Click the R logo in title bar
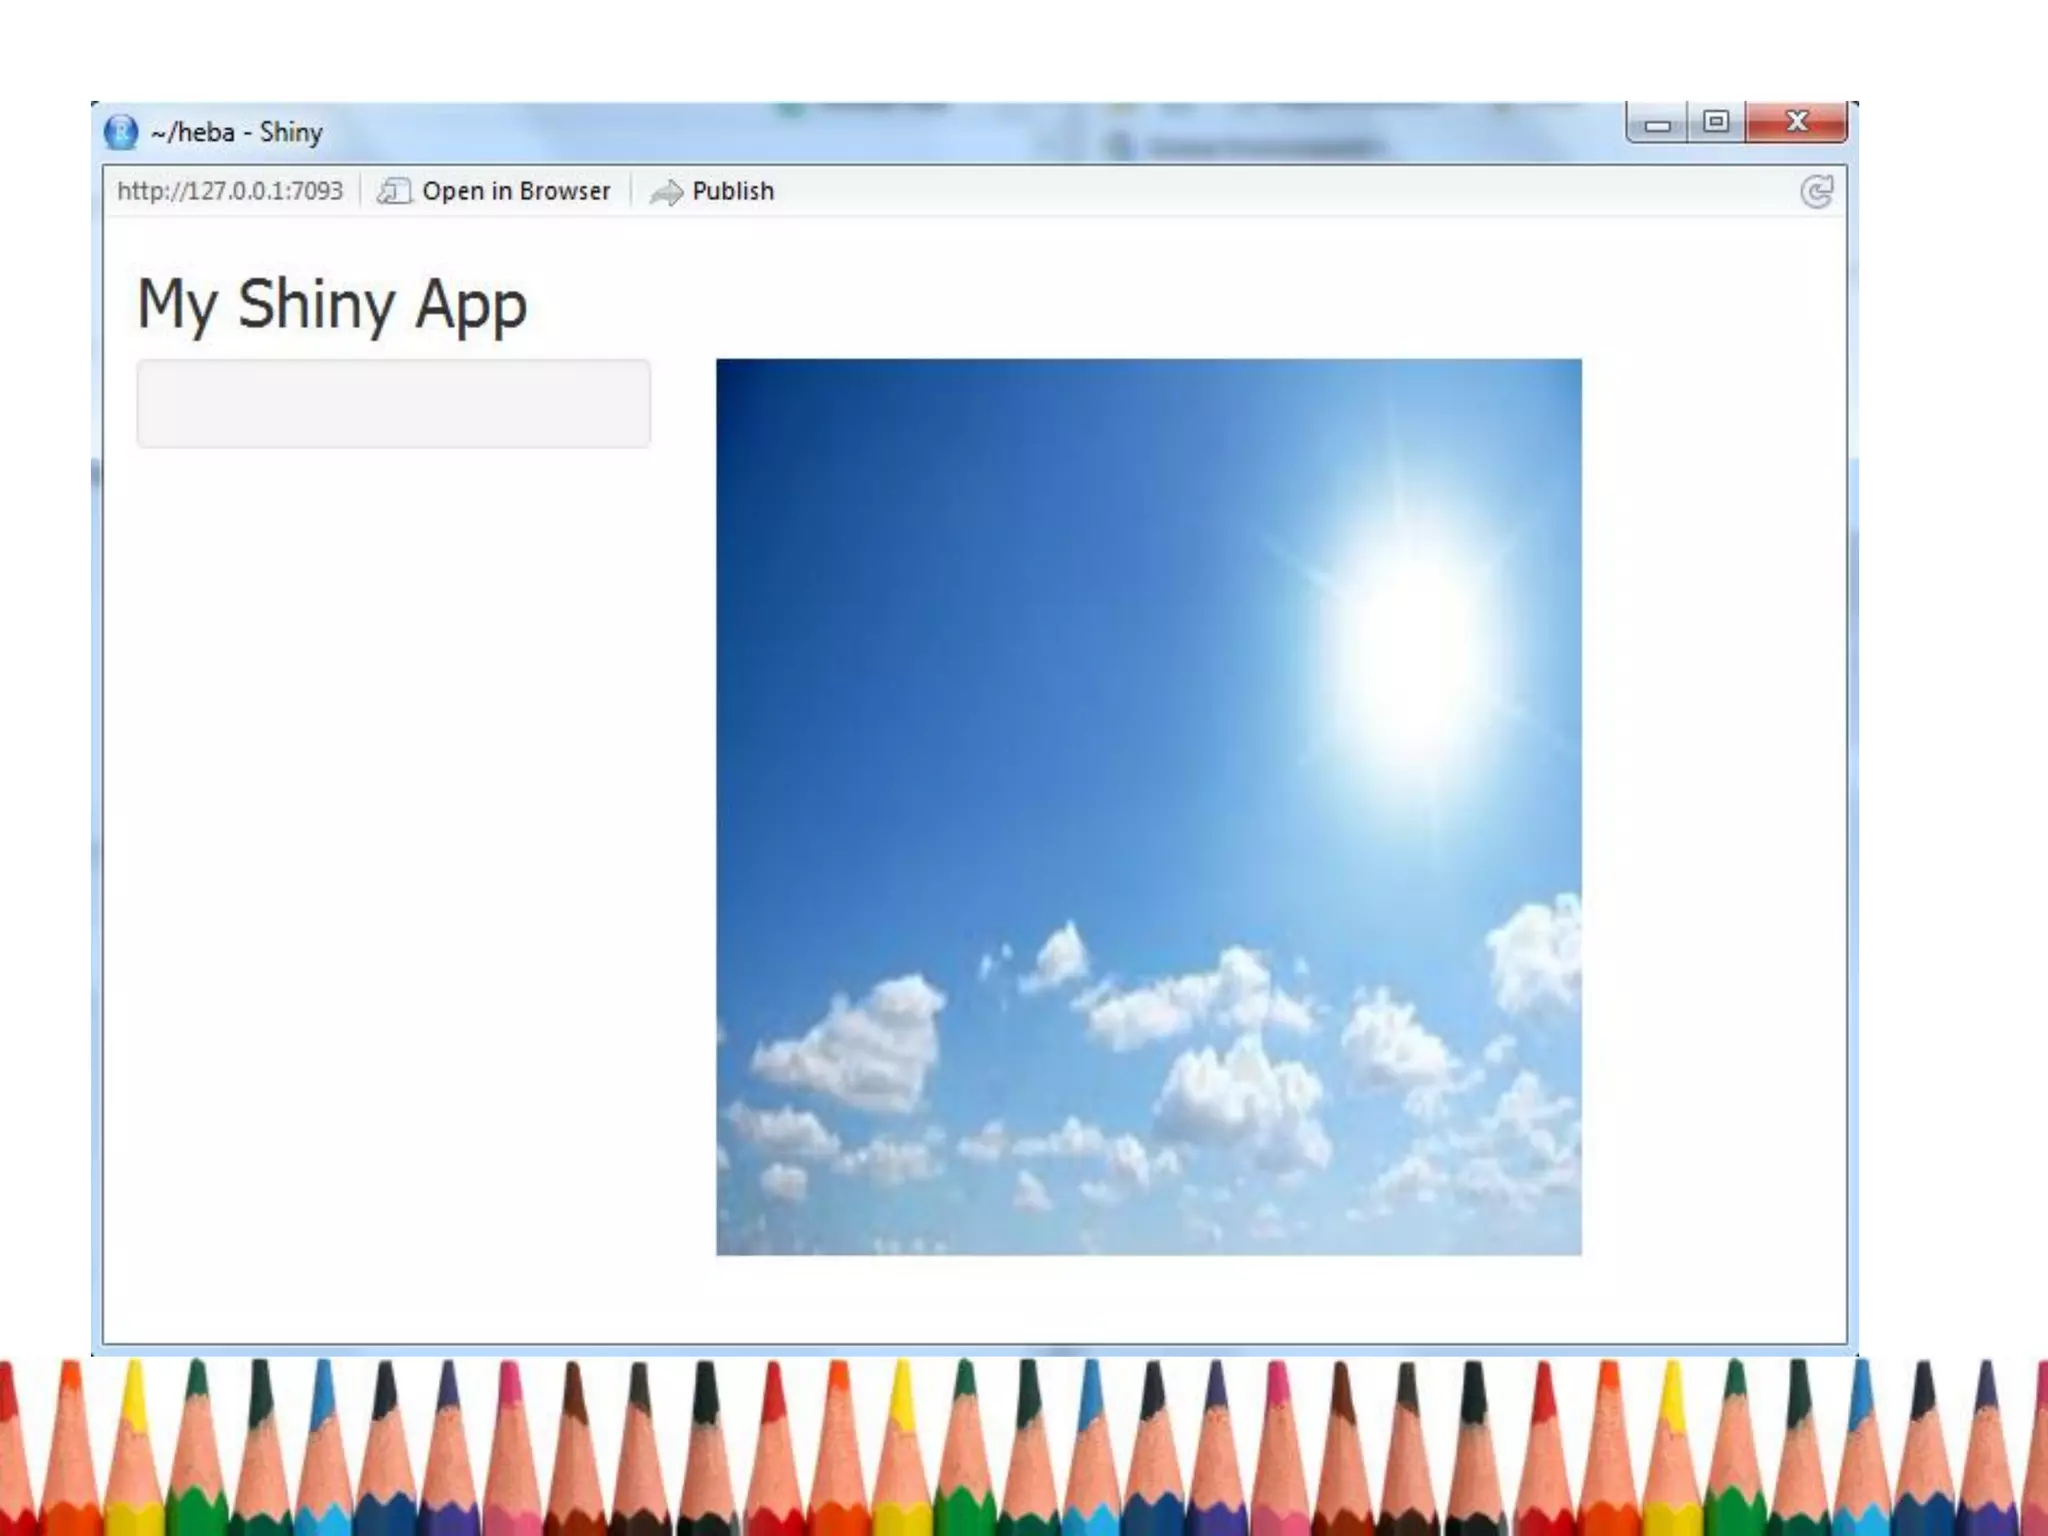This screenshot has height=1536, width=2048. (121, 132)
